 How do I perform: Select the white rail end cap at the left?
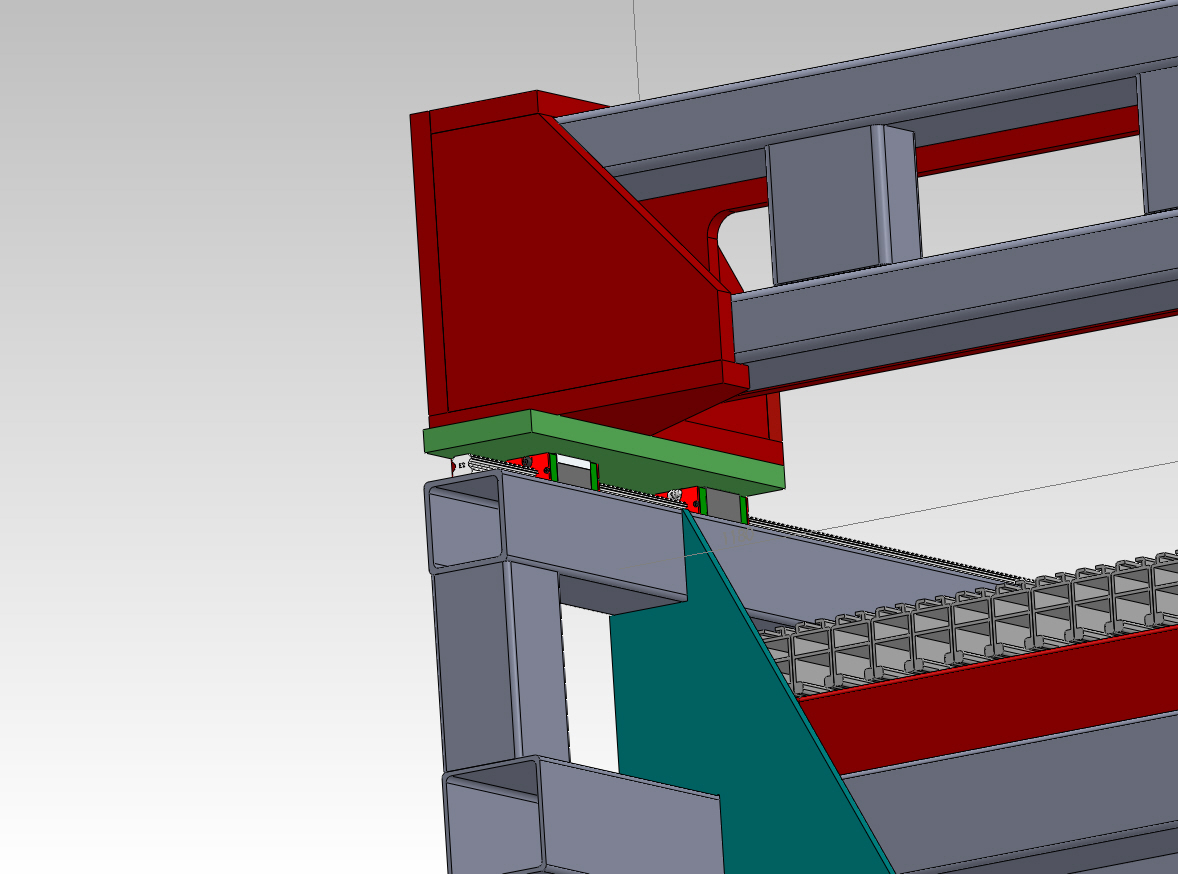[x=460, y=466]
